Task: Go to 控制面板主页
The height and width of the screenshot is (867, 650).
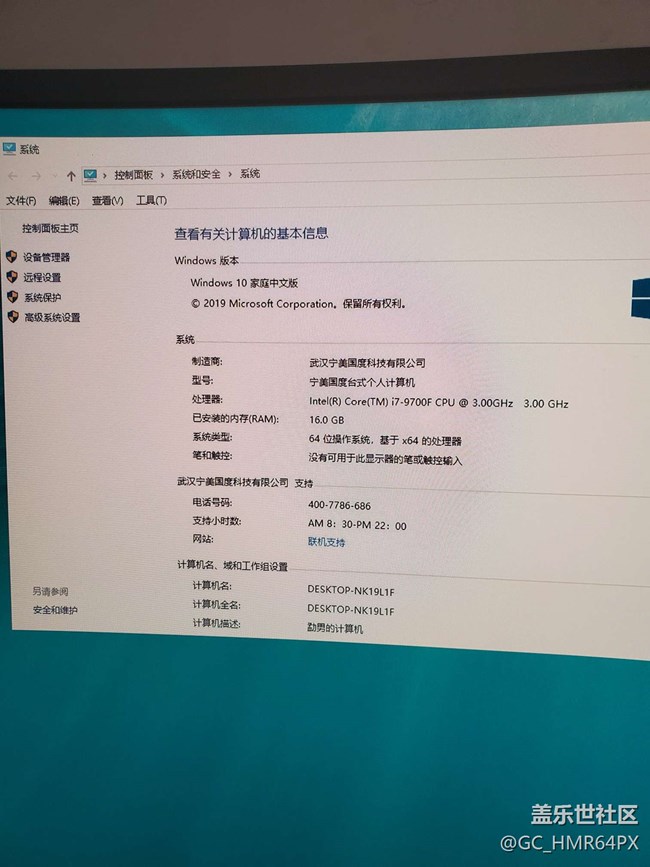Action: pos(50,228)
